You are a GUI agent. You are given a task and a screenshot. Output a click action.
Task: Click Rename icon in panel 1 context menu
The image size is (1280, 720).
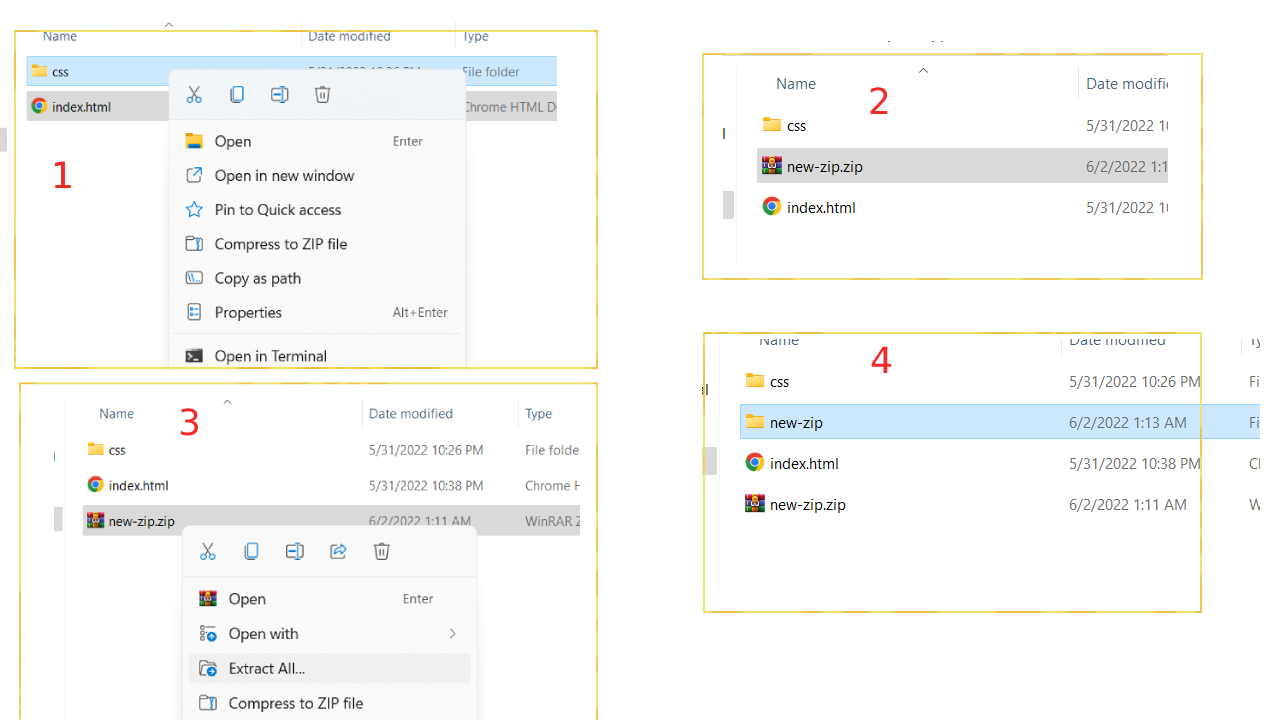280,94
